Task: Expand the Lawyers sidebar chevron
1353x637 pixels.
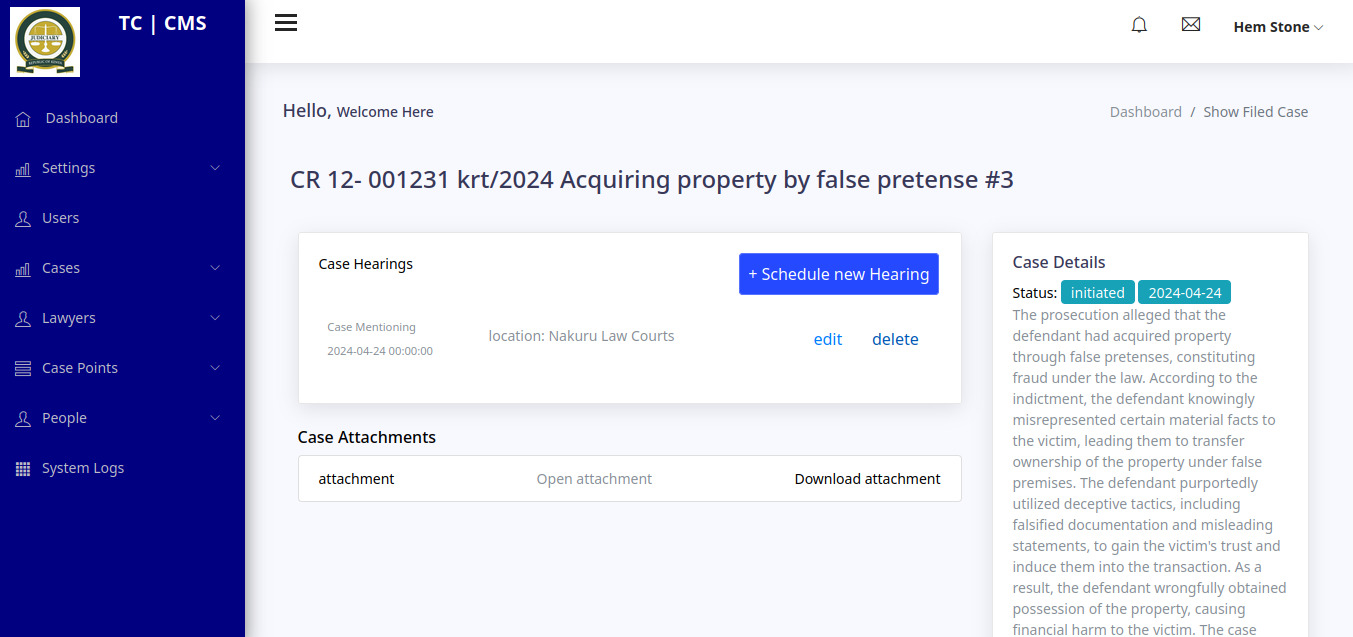Action: 215,318
